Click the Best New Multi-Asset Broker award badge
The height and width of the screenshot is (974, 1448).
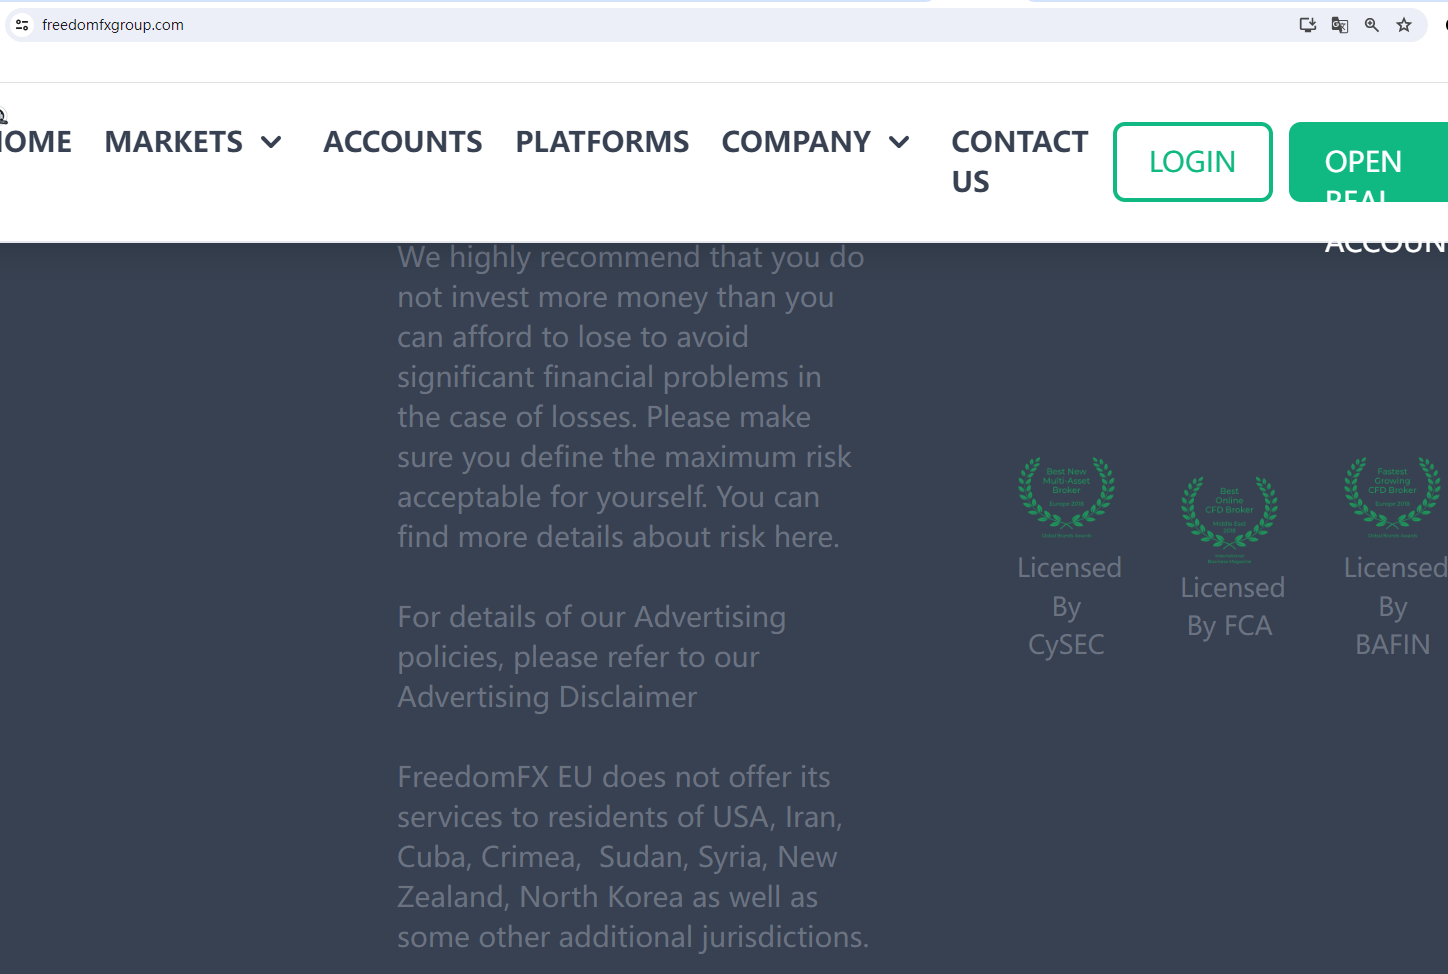[x=1066, y=493]
